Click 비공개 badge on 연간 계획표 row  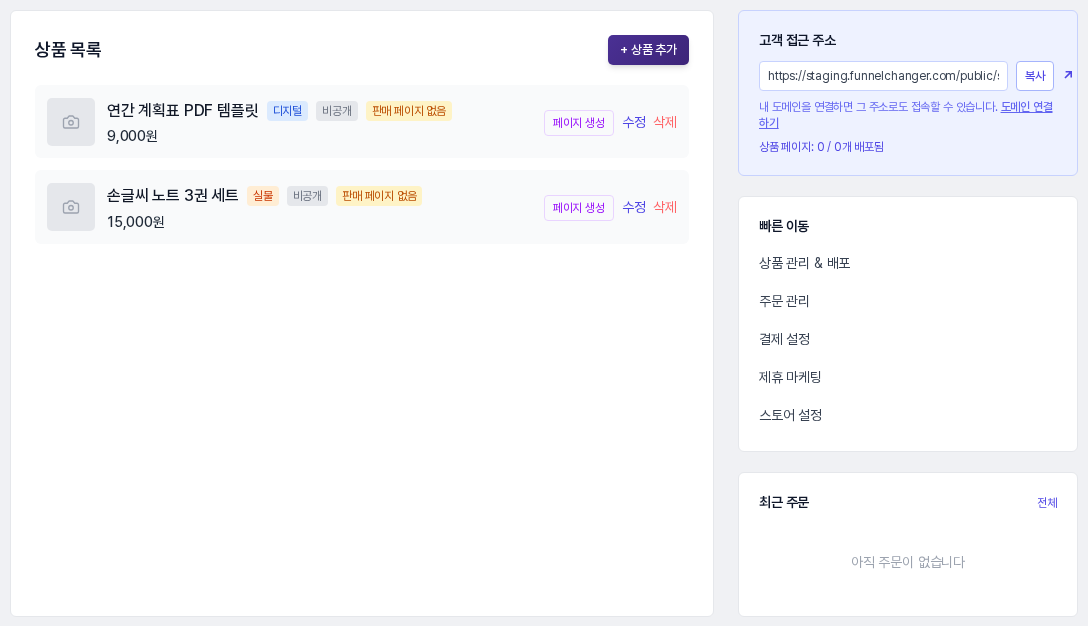[x=337, y=111]
